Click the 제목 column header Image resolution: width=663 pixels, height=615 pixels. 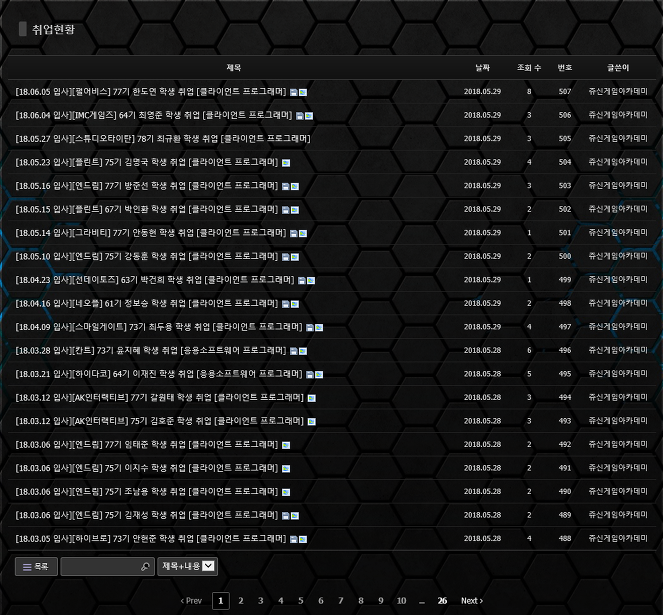(x=233, y=68)
